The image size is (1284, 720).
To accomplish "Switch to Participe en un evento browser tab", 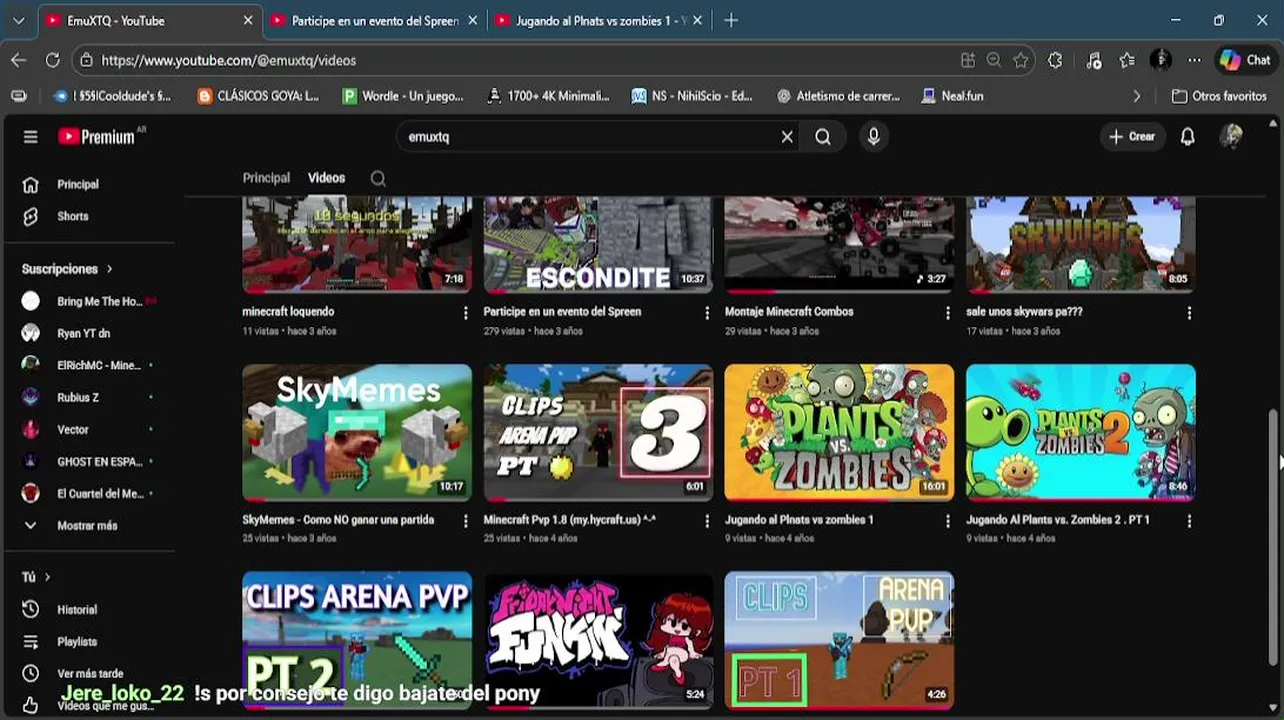I will pos(374,20).
